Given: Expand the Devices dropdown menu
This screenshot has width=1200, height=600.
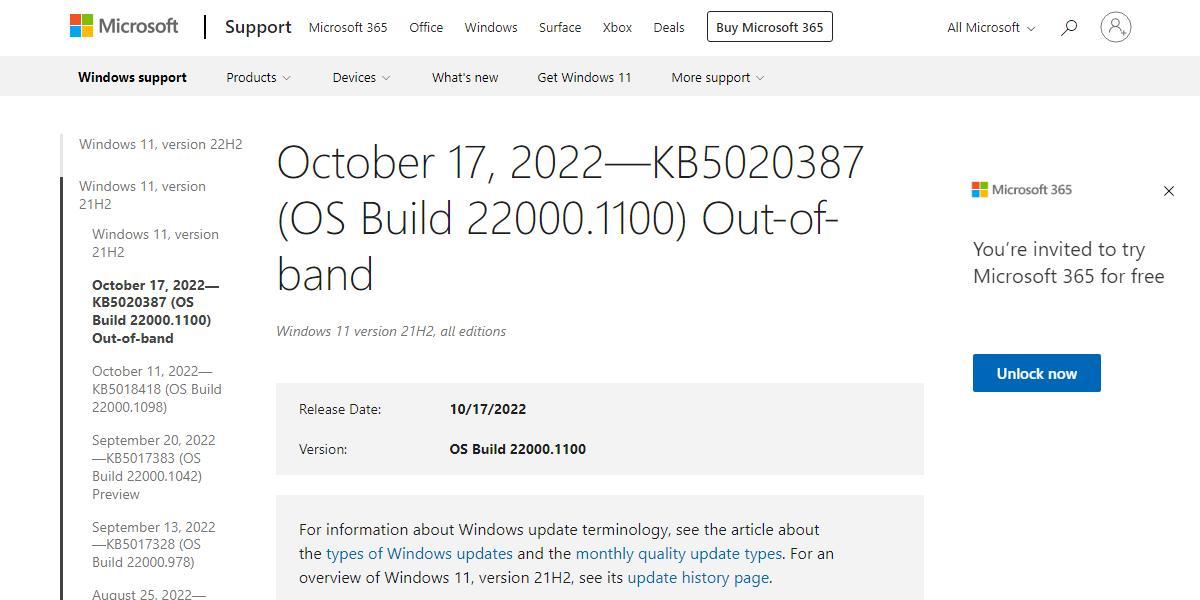Looking at the screenshot, I should pyautogui.click(x=361, y=77).
